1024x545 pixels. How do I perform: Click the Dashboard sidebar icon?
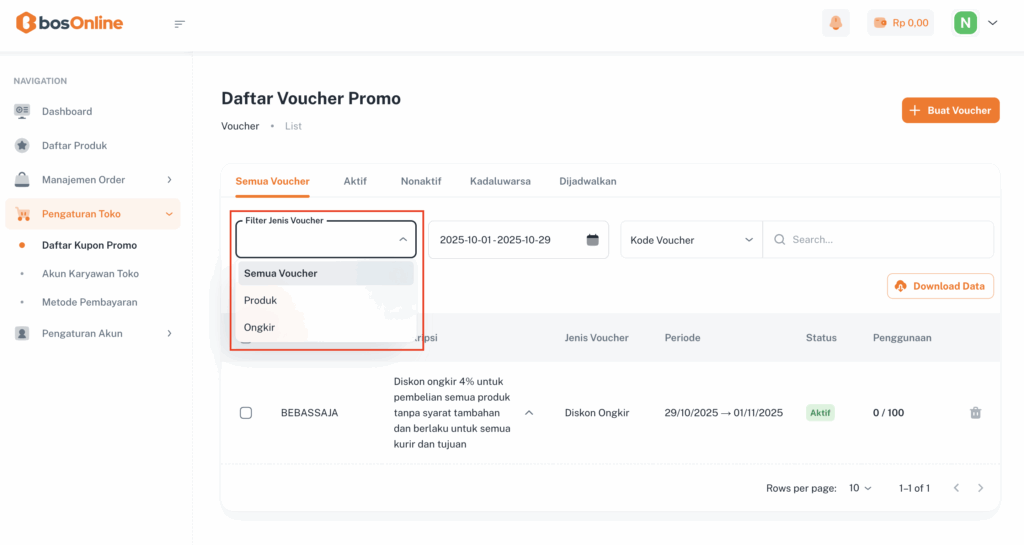point(22,111)
